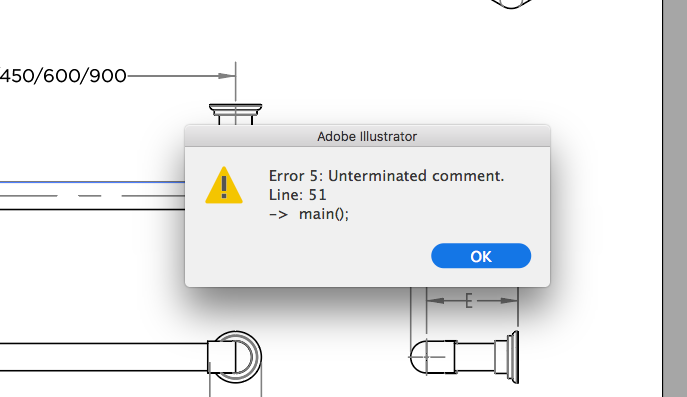
Task: Click the '-> main();' text line
Action: (309, 214)
